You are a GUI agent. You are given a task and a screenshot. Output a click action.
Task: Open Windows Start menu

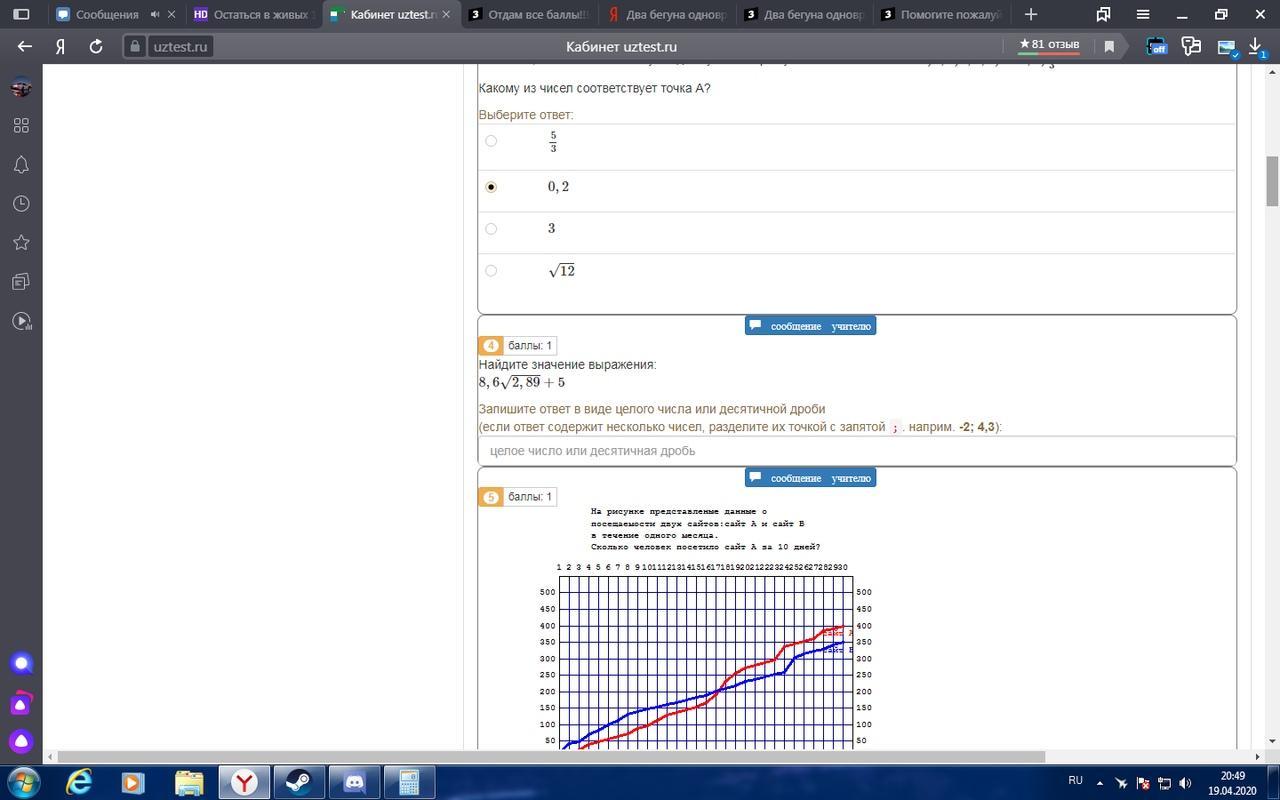pos(24,781)
